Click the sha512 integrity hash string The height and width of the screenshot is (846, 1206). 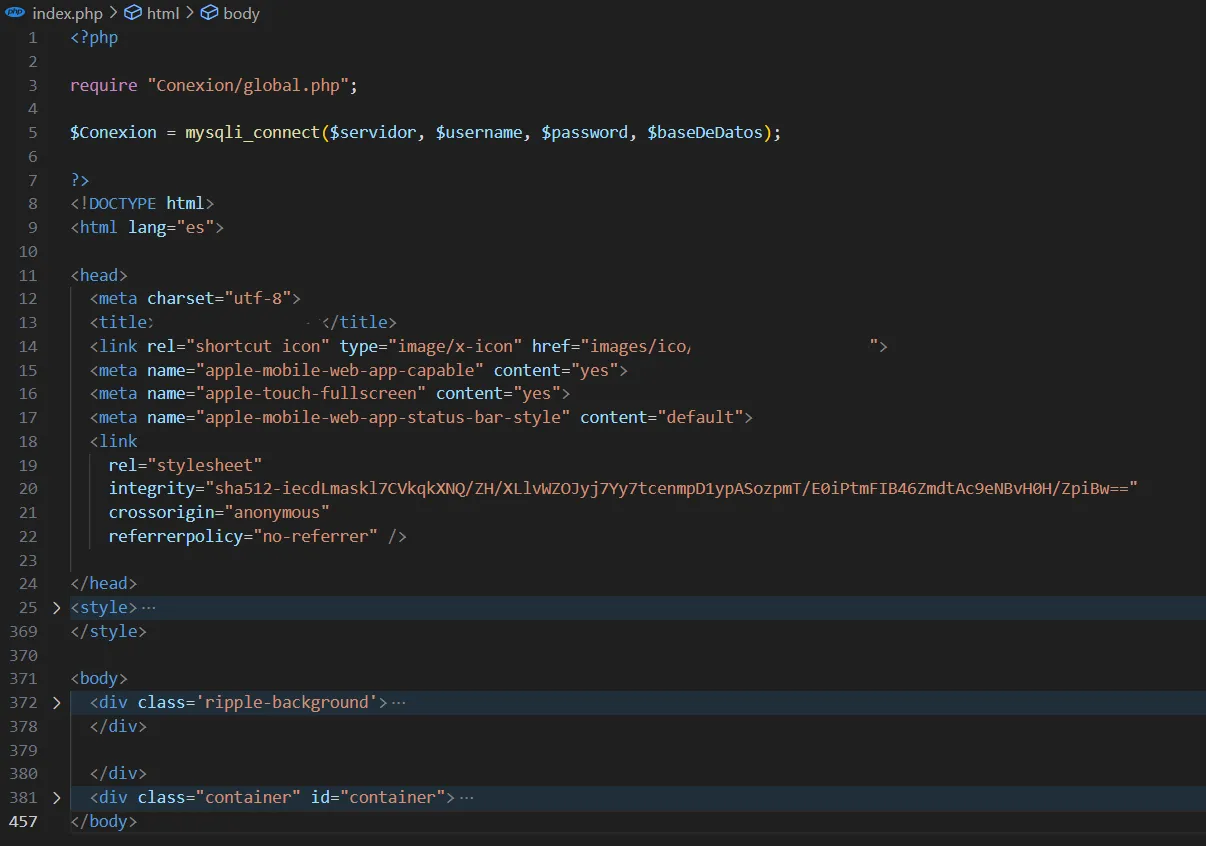coord(671,488)
